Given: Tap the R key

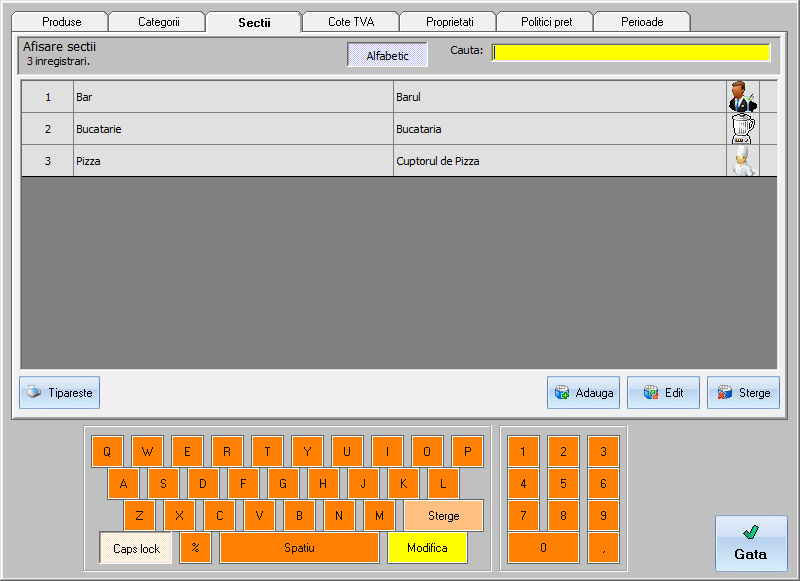Looking at the screenshot, I should coord(228,451).
